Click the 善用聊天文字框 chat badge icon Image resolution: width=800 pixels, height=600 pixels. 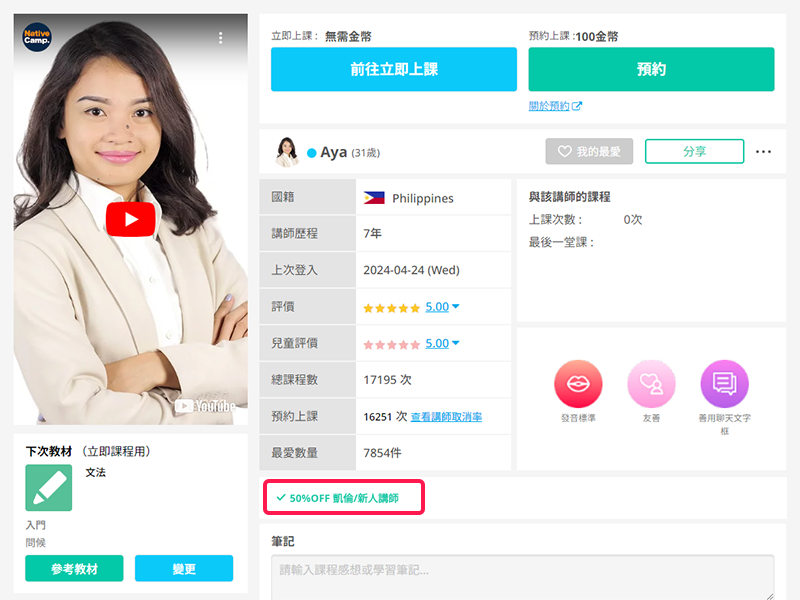tap(724, 384)
